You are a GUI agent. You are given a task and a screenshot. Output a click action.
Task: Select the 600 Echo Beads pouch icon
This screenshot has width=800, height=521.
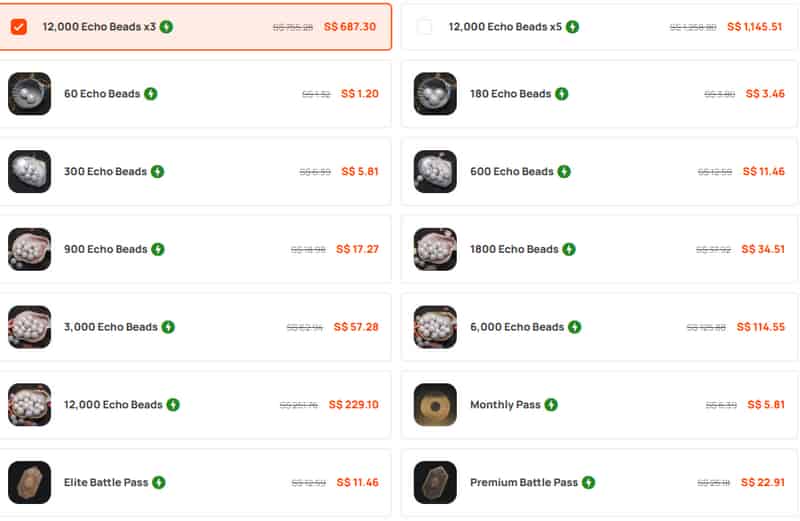pyautogui.click(x=435, y=171)
